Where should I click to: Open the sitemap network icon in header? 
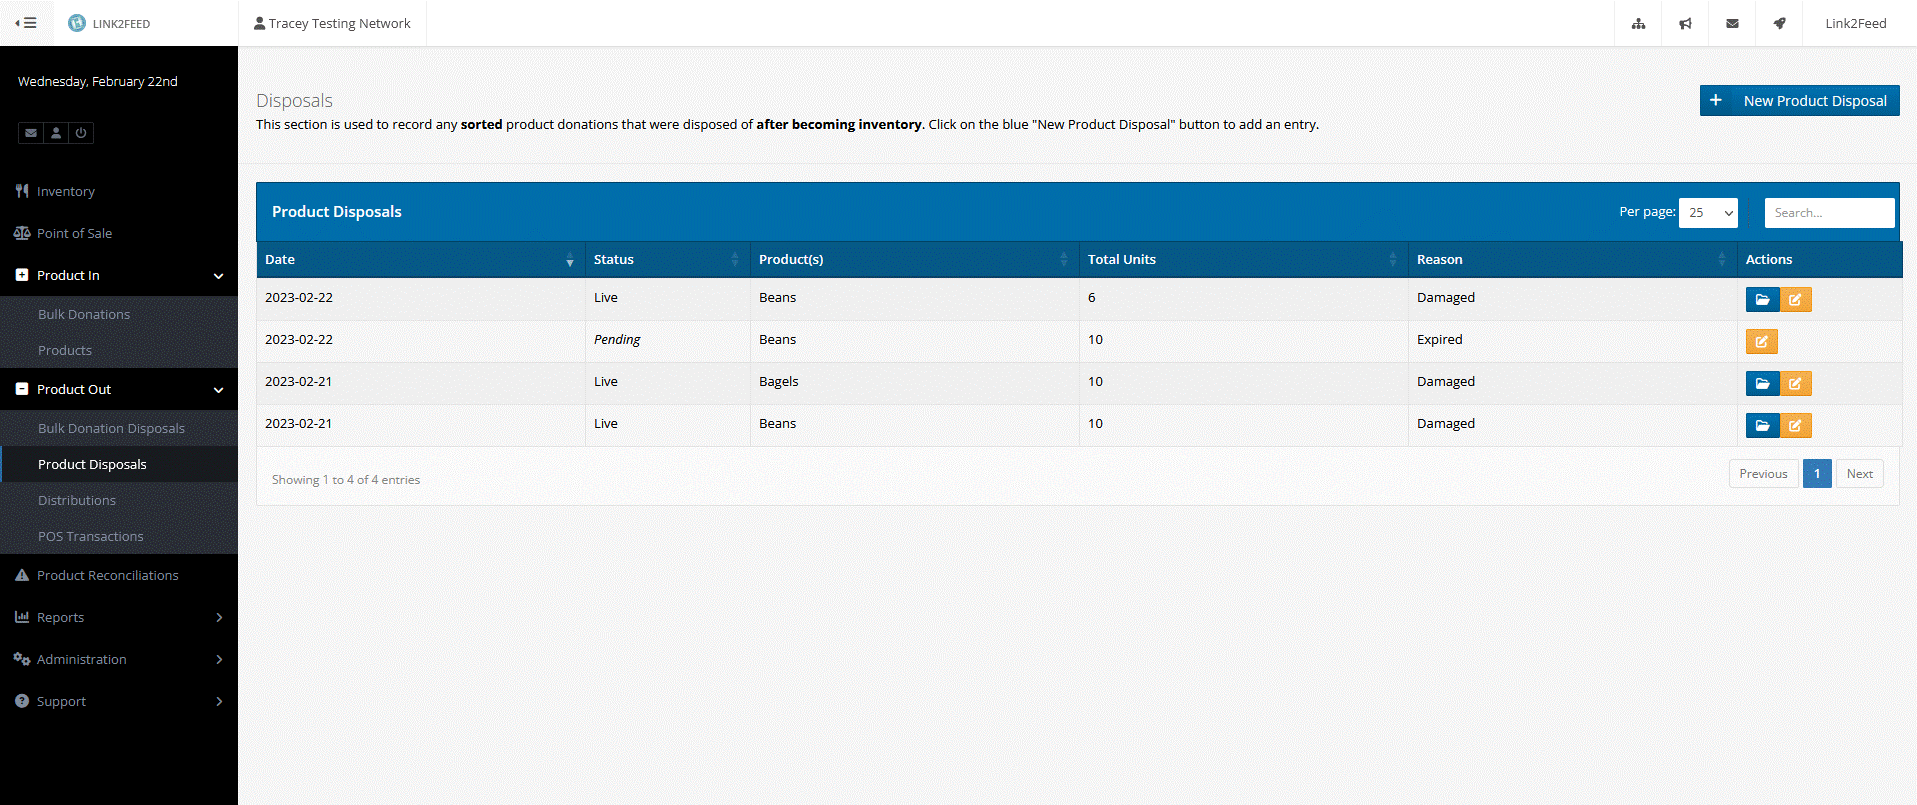click(1638, 23)
